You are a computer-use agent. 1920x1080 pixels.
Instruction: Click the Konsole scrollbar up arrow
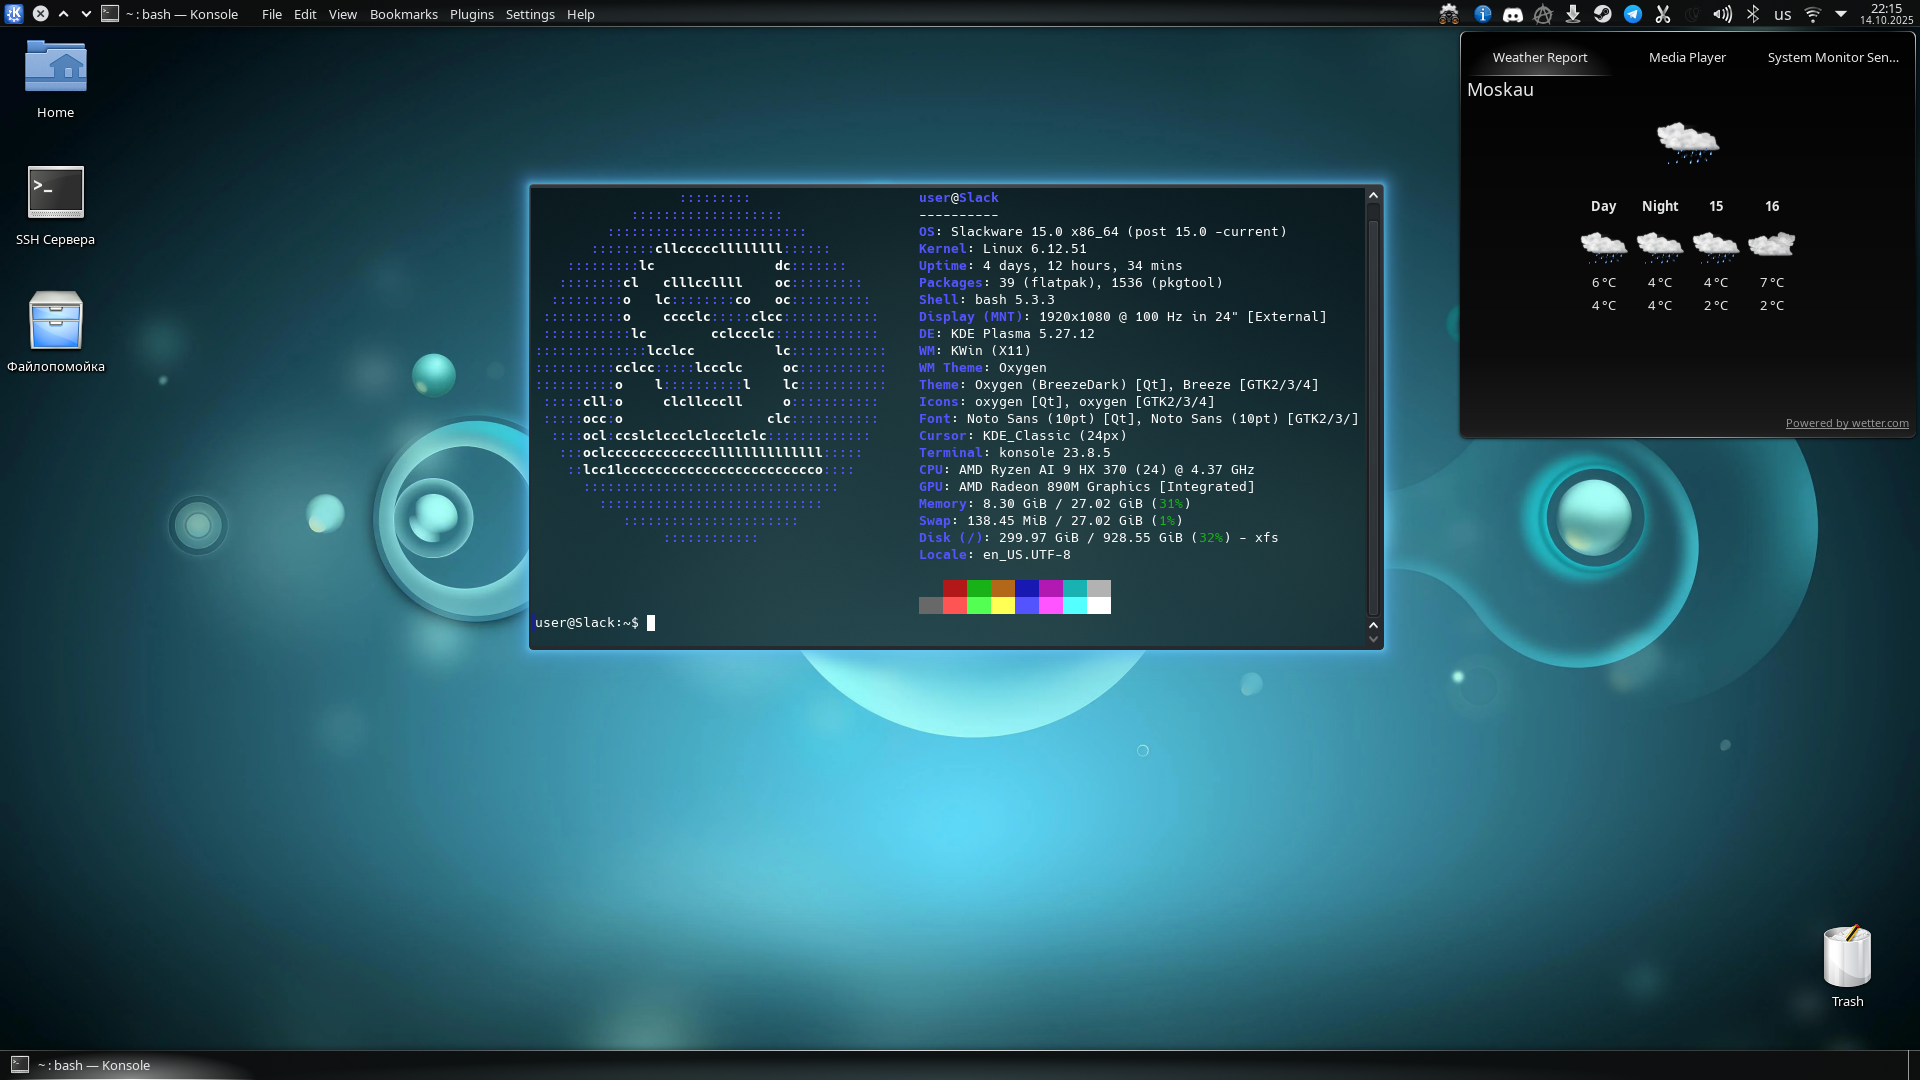pos(1373,196)
